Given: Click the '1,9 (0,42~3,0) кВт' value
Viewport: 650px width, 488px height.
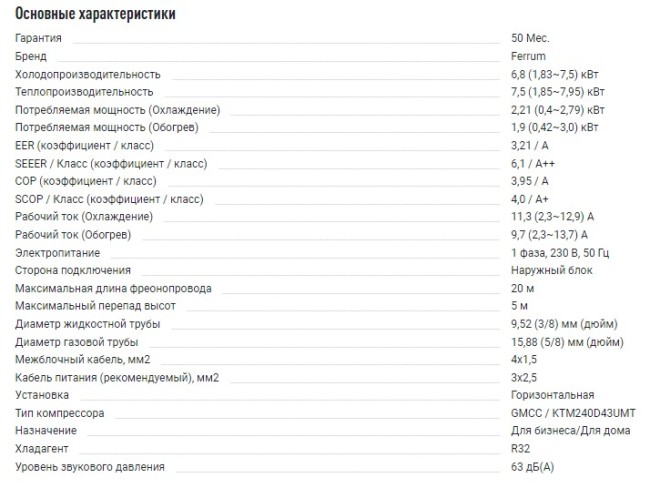Looking at the screenshot, I should coord(554,127).
